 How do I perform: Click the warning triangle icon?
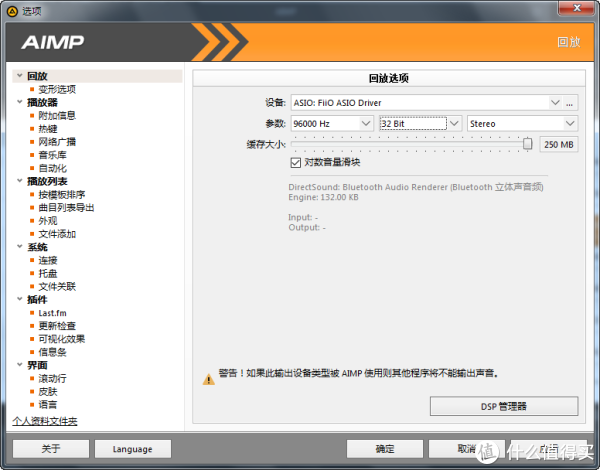(x=209, y=379)
